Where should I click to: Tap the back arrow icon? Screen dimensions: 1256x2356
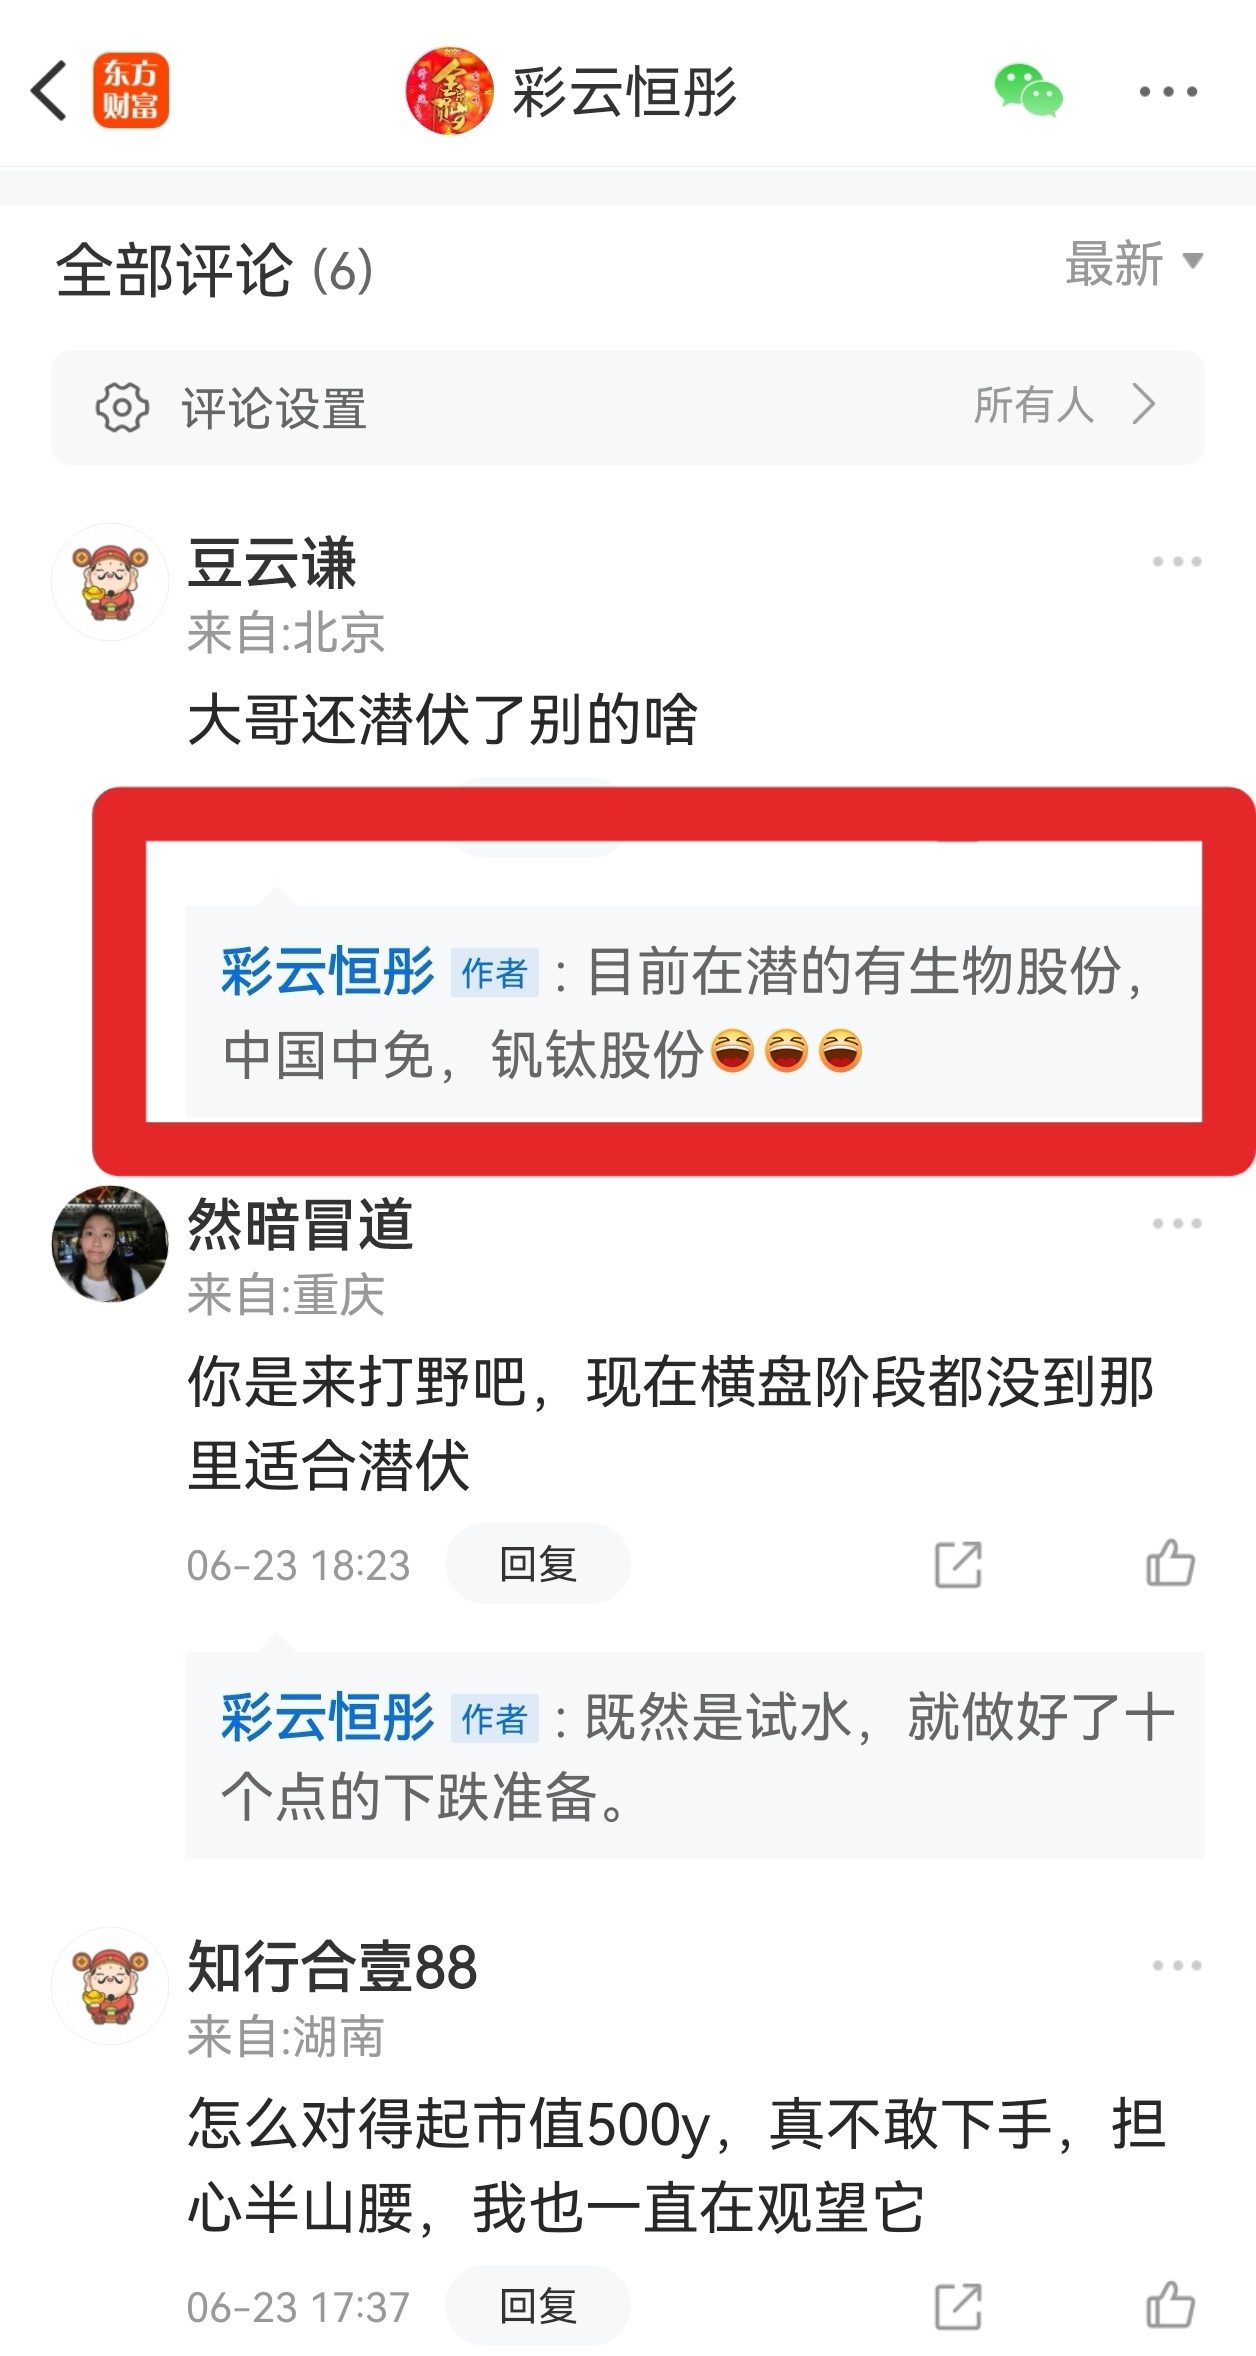click(49, 91)
